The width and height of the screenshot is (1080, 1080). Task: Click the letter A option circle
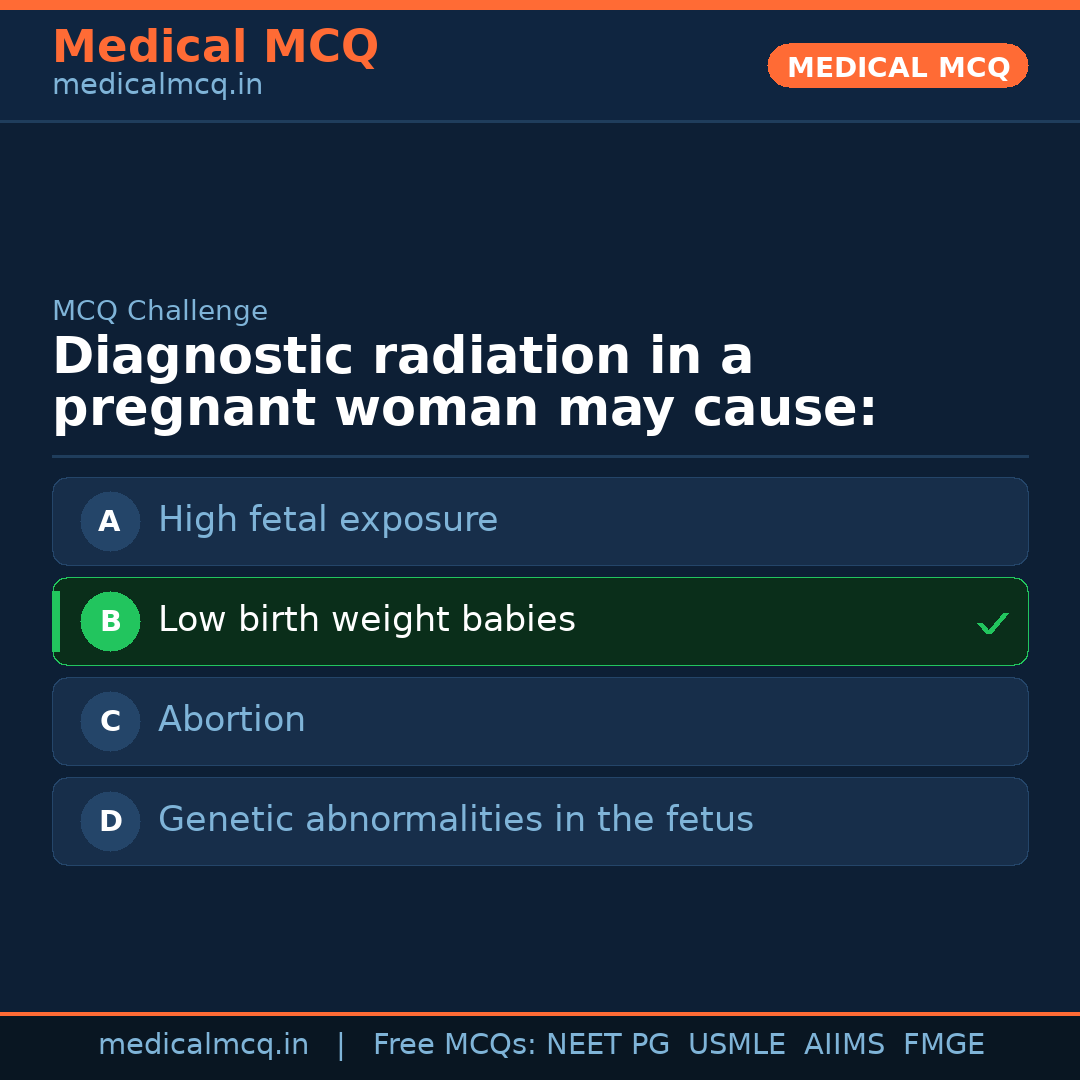[x=110, y=521]
